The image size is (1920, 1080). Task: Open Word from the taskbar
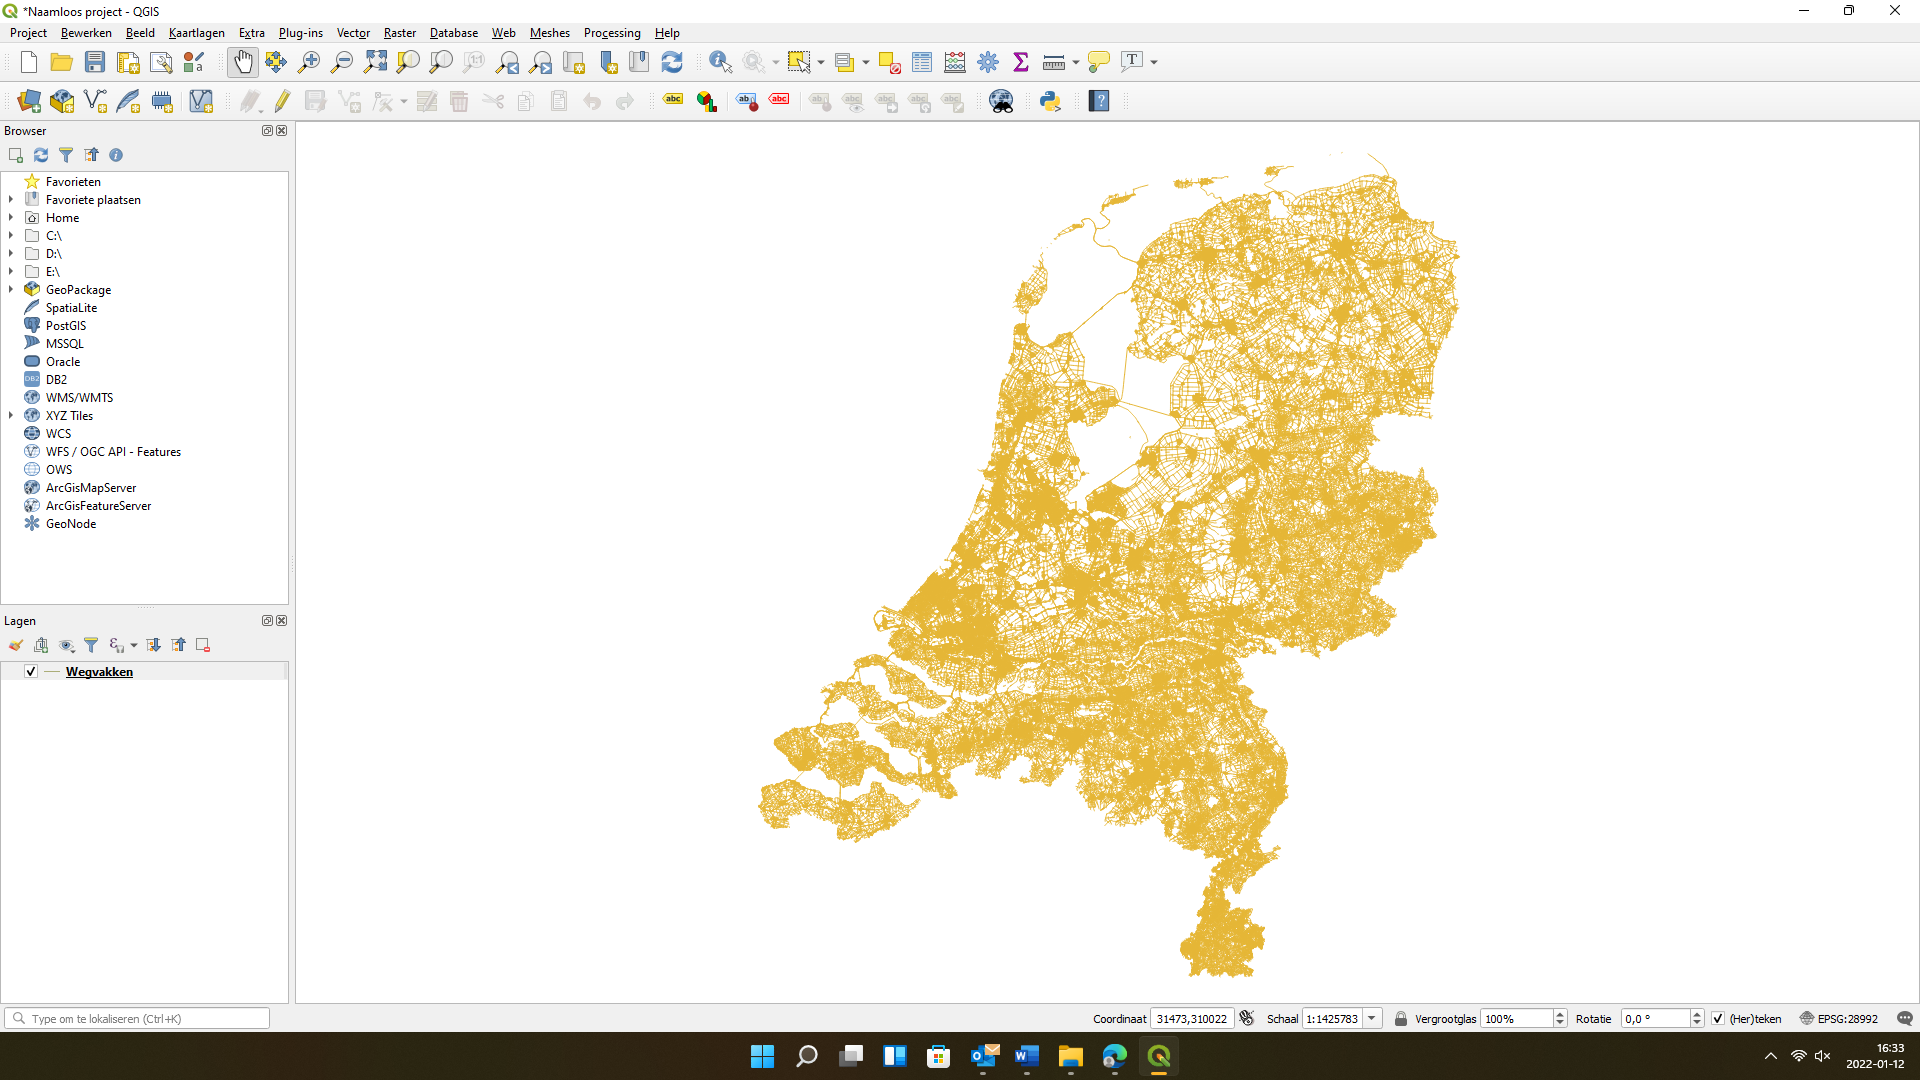1027,1056
